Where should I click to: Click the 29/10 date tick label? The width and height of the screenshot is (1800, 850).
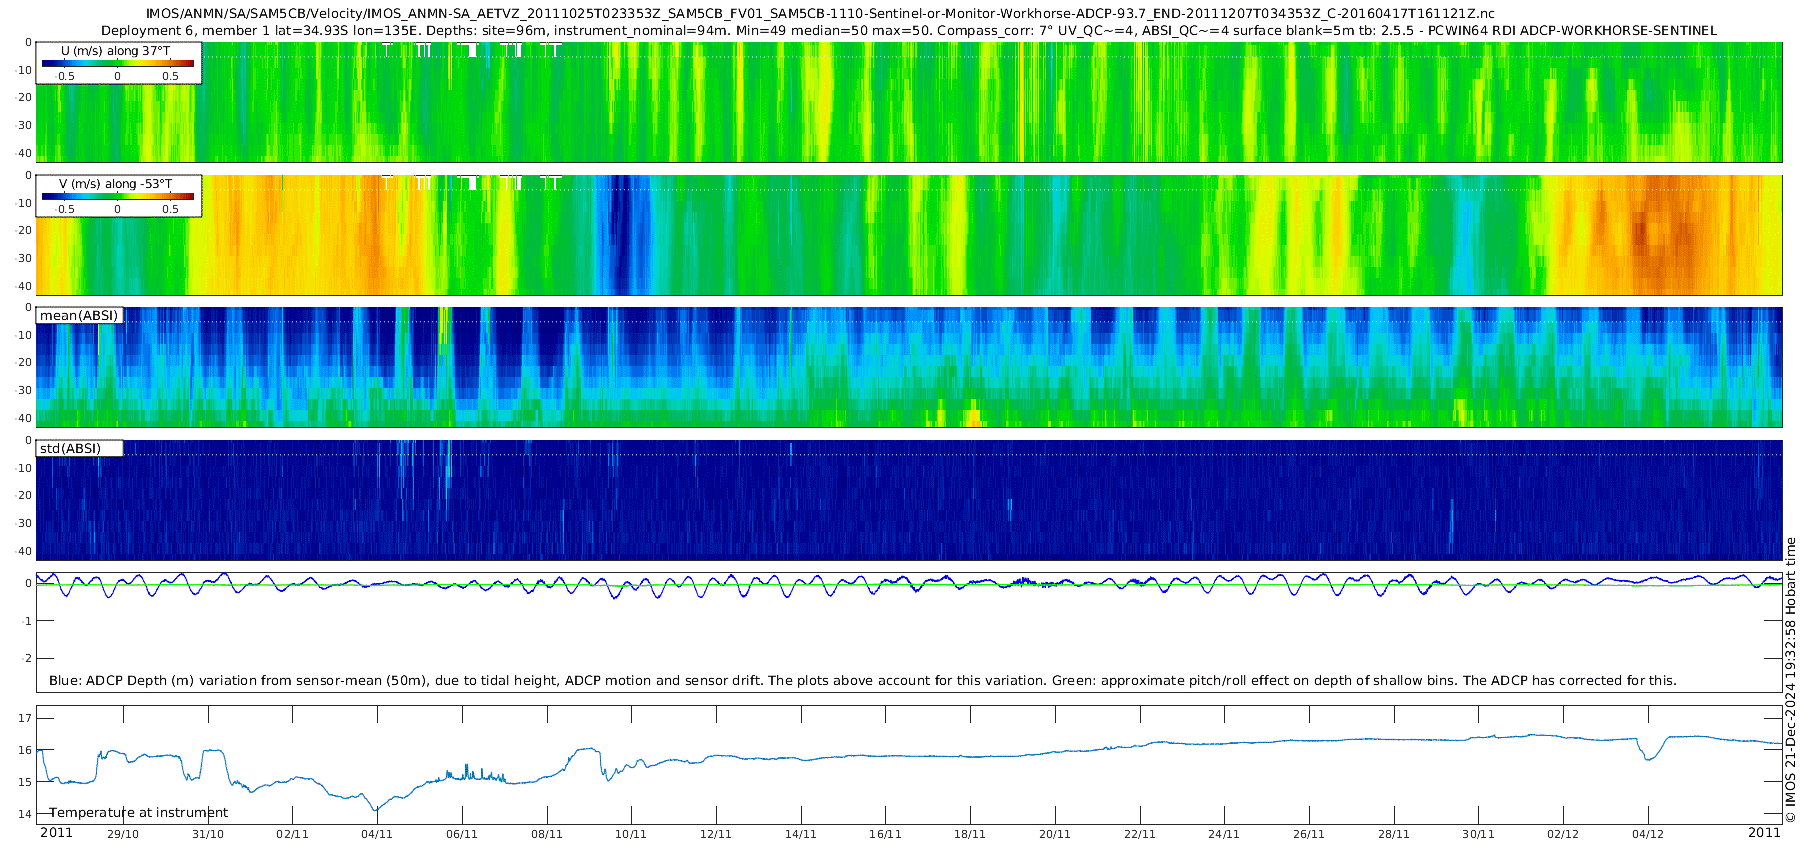click(x=123, y=834)
